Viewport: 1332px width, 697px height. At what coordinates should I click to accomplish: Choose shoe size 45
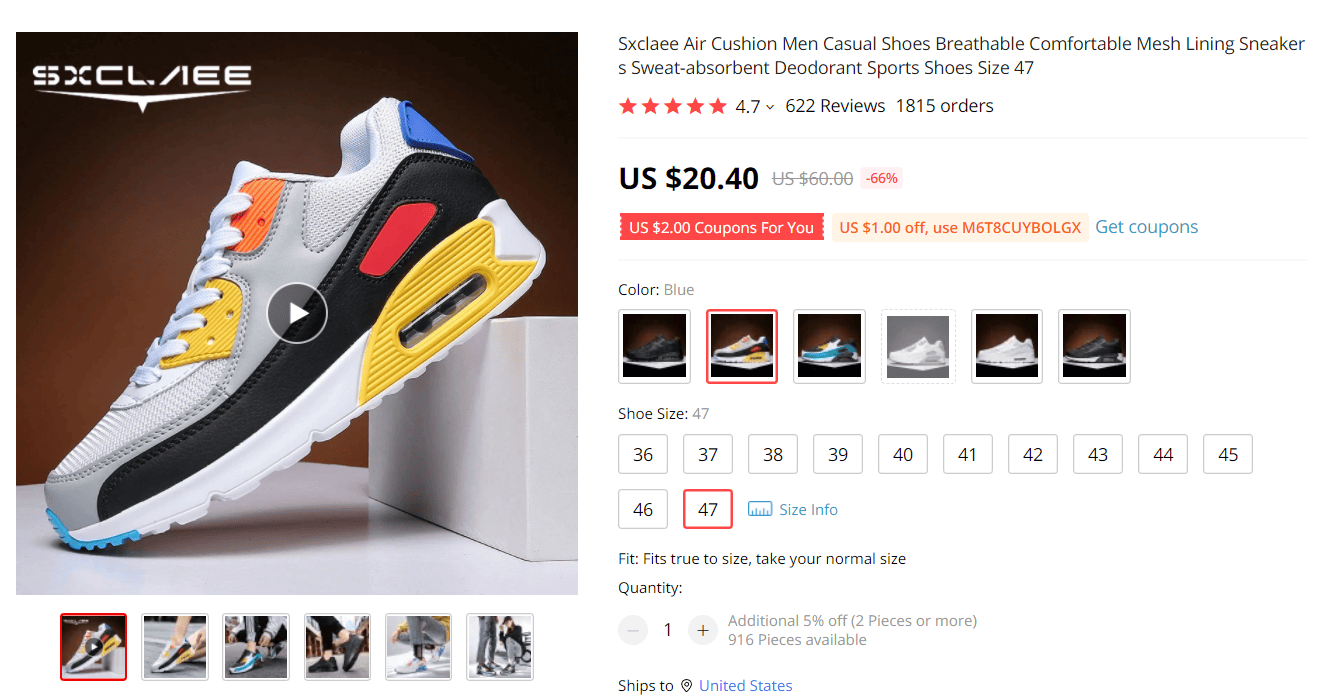coord(1228,454)
